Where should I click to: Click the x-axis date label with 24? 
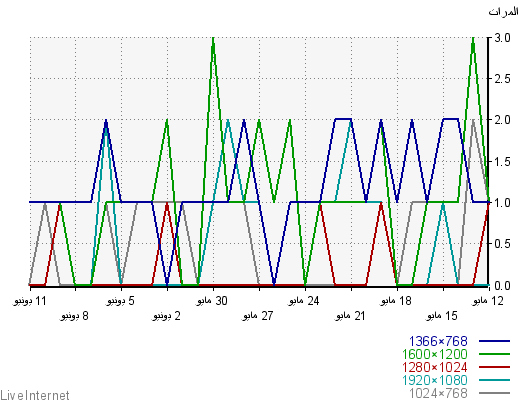pos(304,301)
